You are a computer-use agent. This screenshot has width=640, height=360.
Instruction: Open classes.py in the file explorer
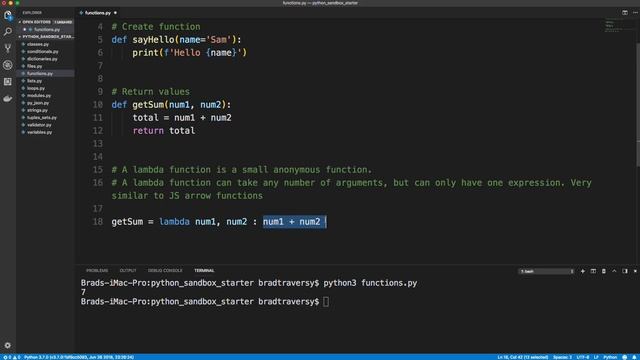click(x=38, y=44)
